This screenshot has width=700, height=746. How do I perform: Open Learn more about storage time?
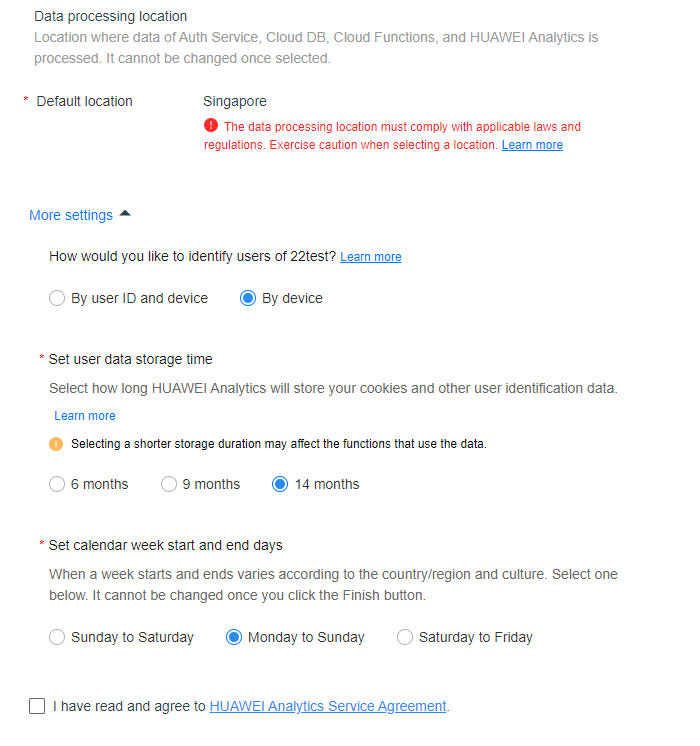85,416
